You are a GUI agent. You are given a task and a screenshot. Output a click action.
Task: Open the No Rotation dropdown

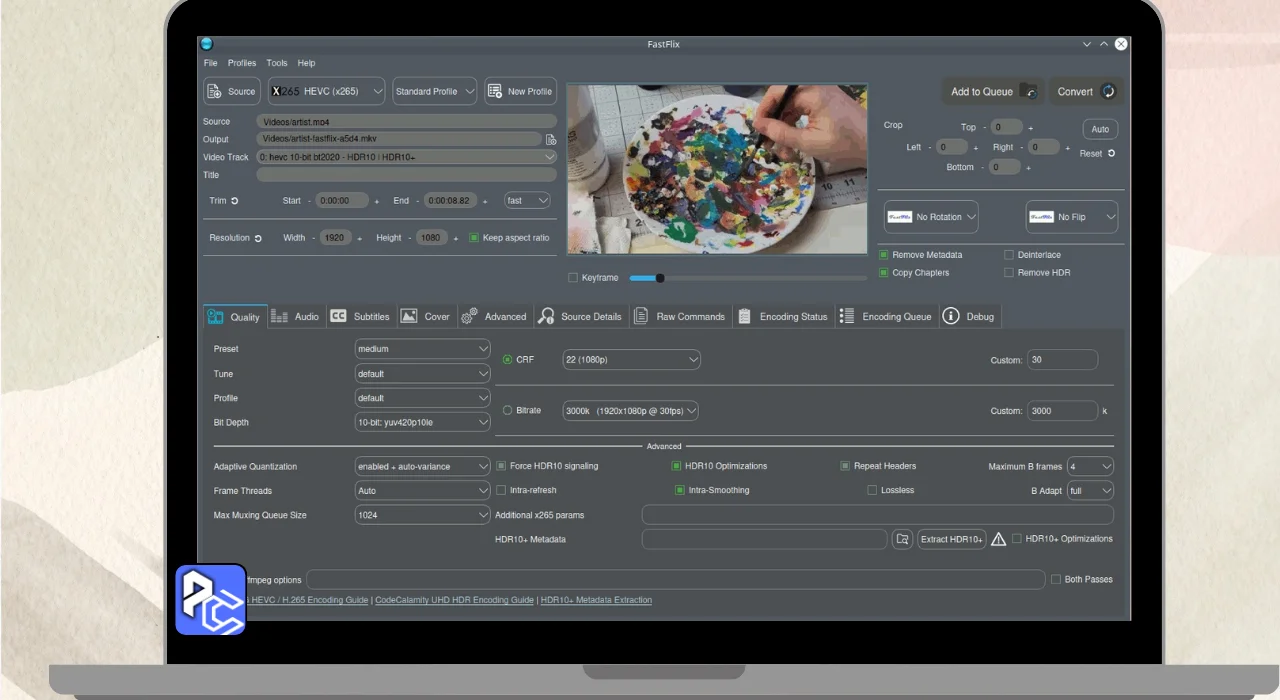[931, 217]
